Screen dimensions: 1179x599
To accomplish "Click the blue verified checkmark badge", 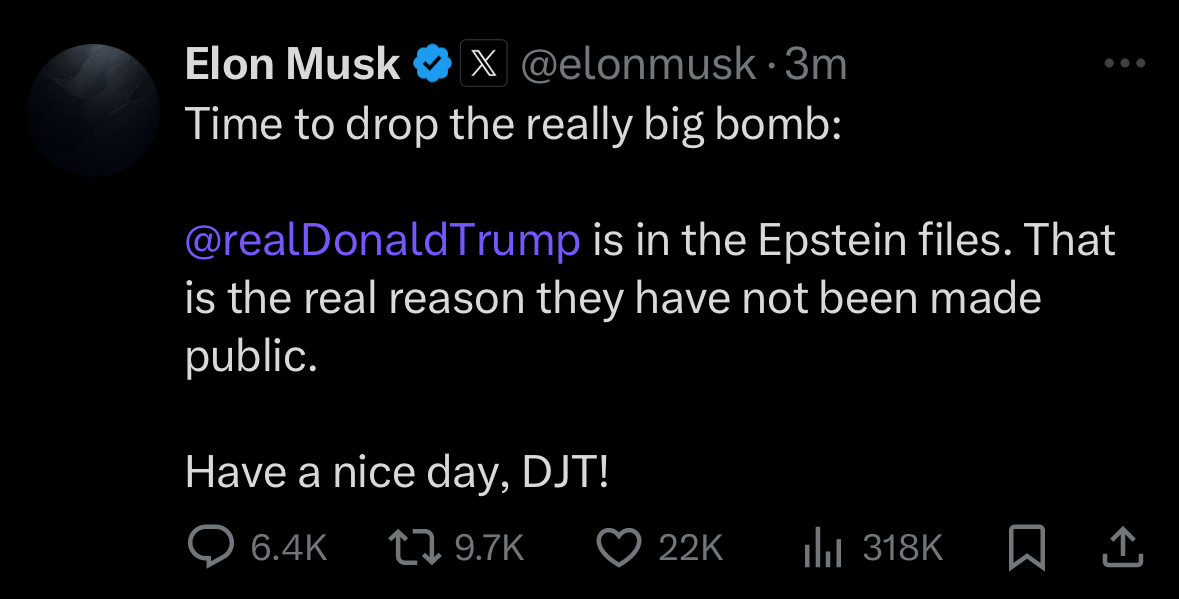I will (x=431, y=65).
